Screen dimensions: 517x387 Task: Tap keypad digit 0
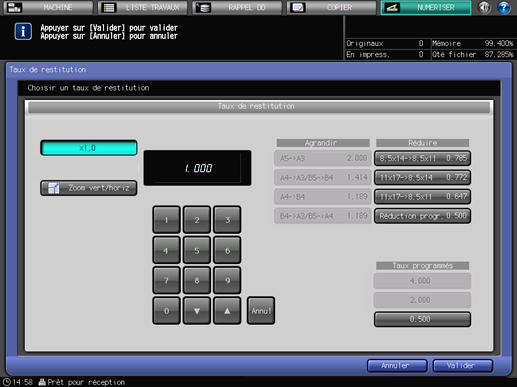click(166, 311)
